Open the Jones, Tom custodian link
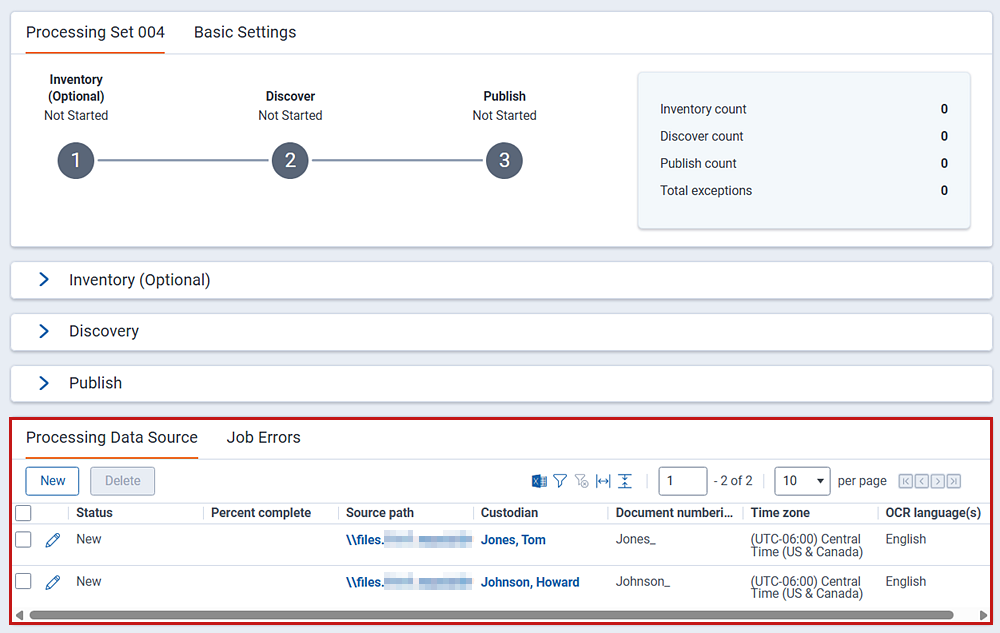 (x=513, y=539)
